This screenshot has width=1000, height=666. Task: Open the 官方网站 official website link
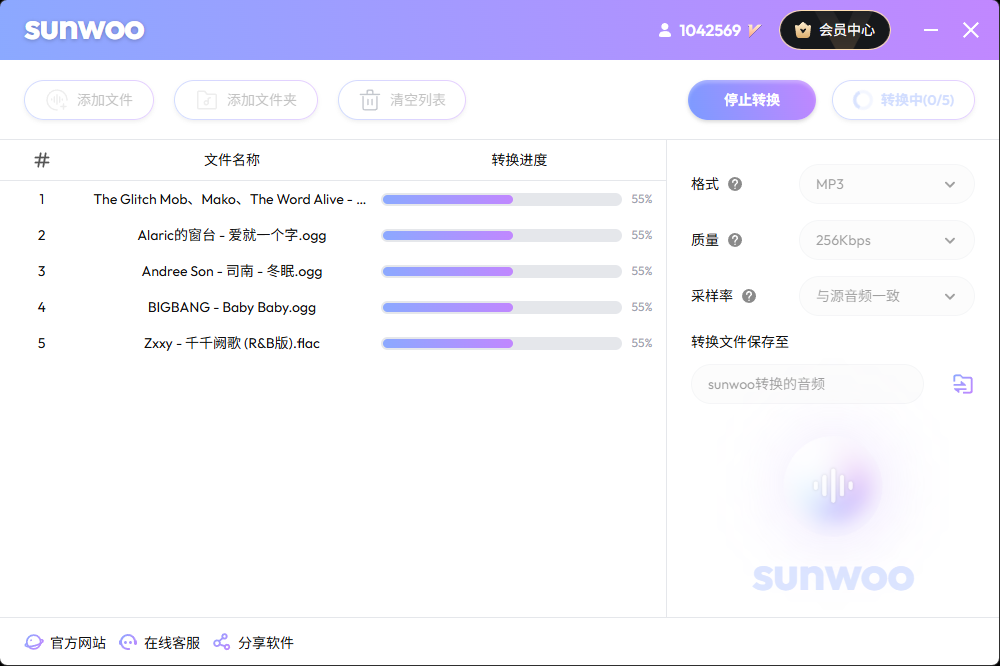click(66, 642)
